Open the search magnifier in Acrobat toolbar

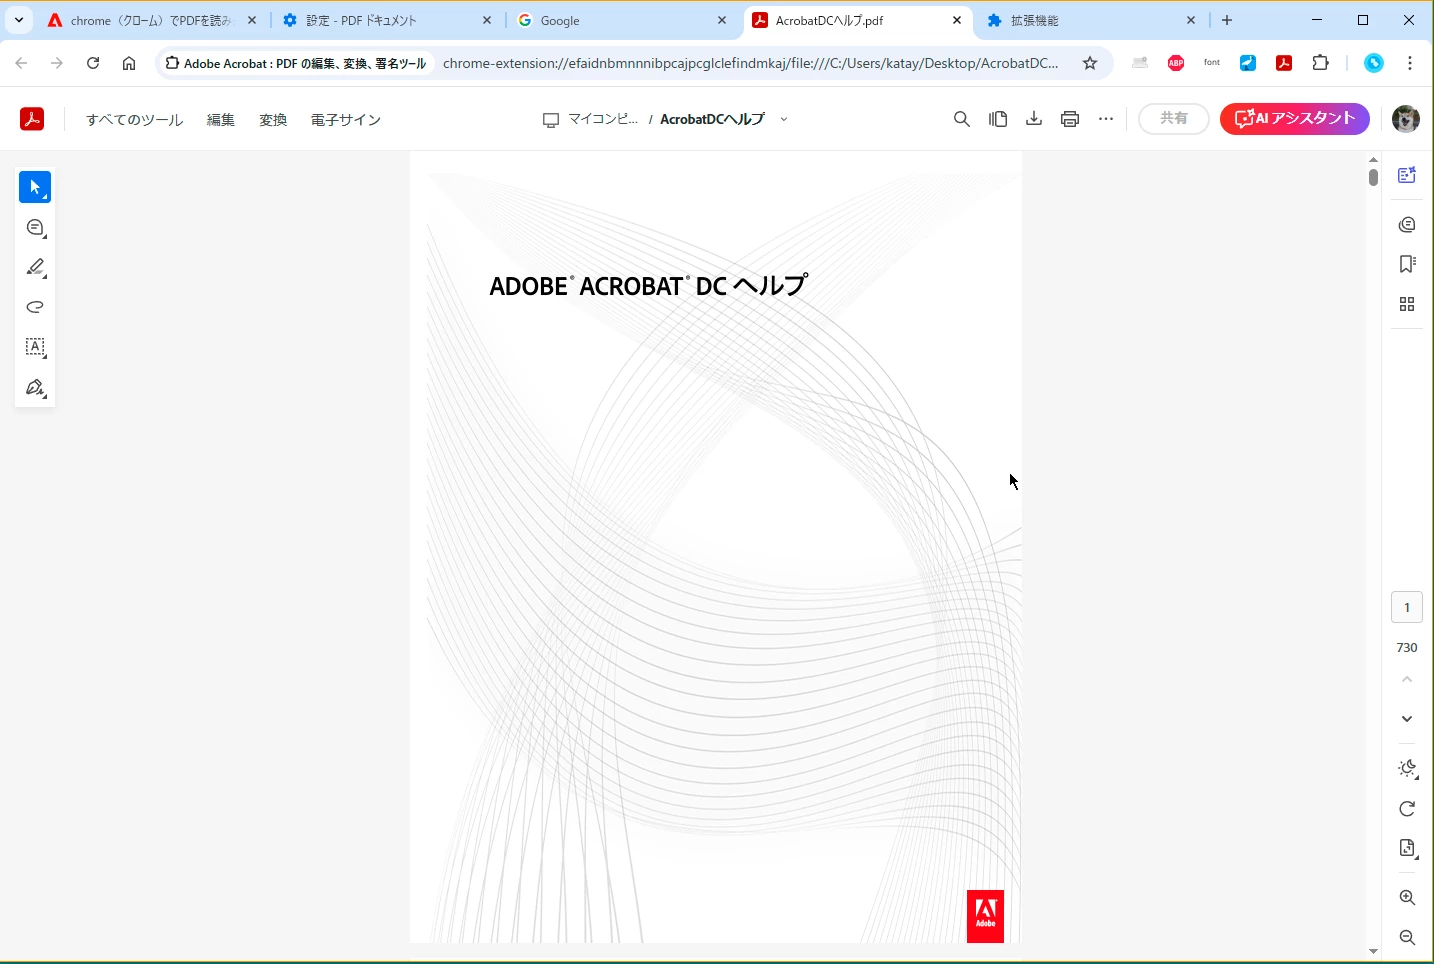[x=962, y=119]
